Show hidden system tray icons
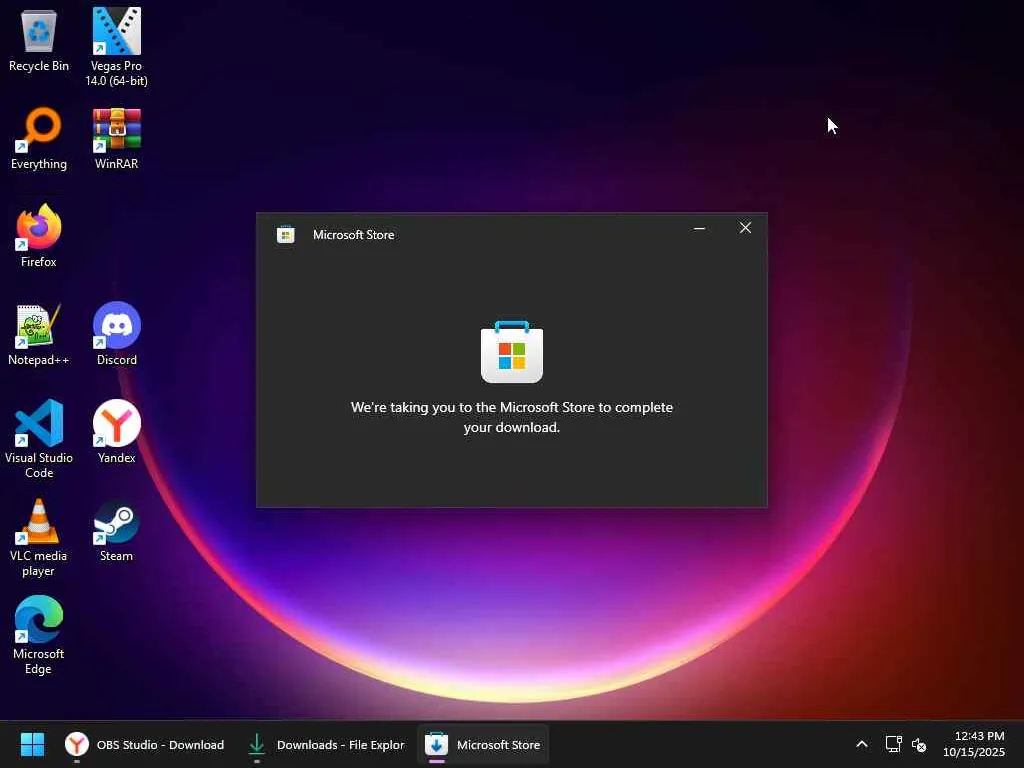This screenshot has height=768, width=1024. coord(861,744)
